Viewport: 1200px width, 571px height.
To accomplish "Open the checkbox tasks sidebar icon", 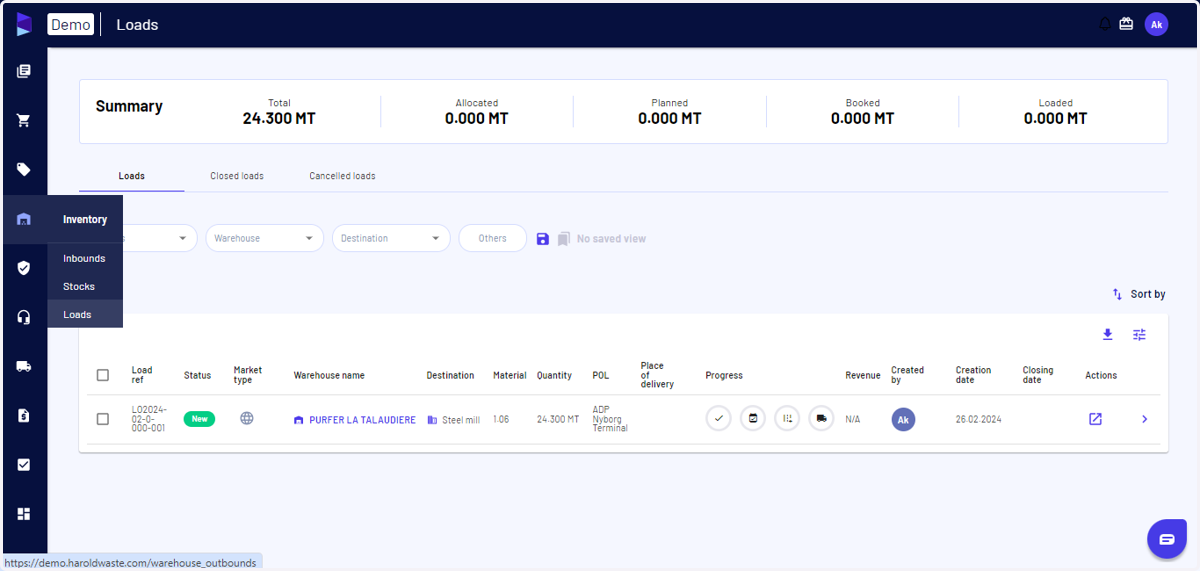I will click(x=24, y=464).
